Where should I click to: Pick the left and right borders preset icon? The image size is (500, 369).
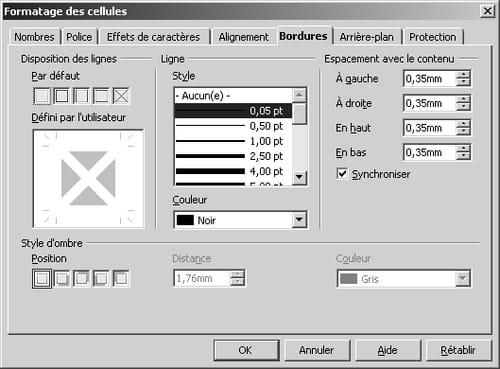(x=81, y=96)
